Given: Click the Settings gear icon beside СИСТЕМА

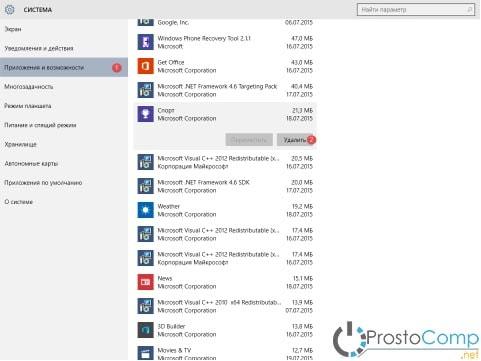Looking at the screenshot, I should coord(9,10).
